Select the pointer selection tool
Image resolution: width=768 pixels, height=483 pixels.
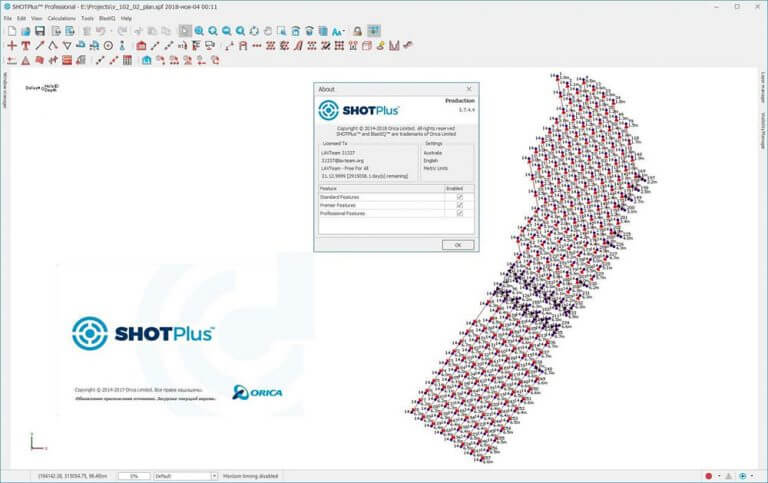(185, 31)
